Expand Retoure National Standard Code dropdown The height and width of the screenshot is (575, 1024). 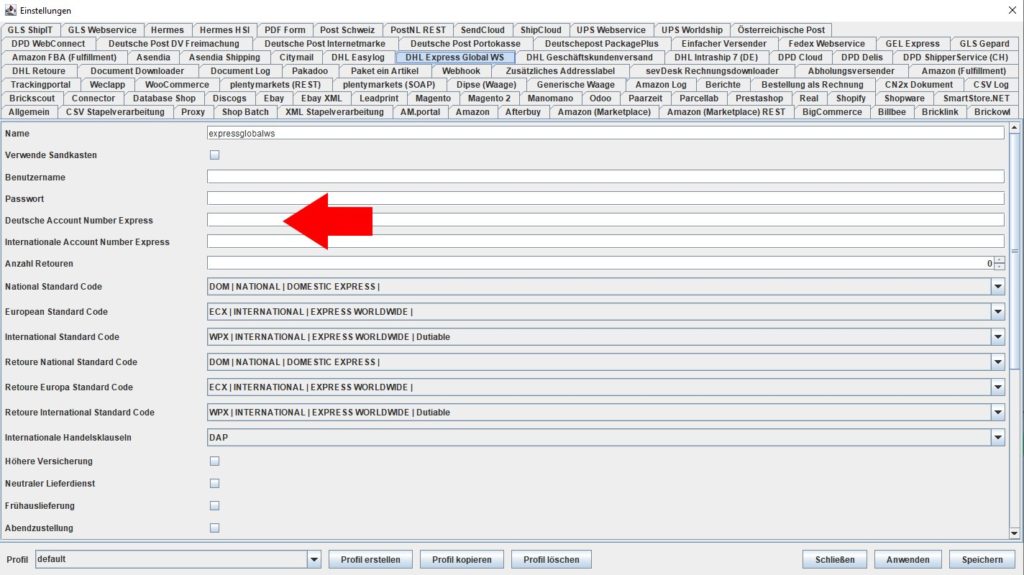pos(997,362)
